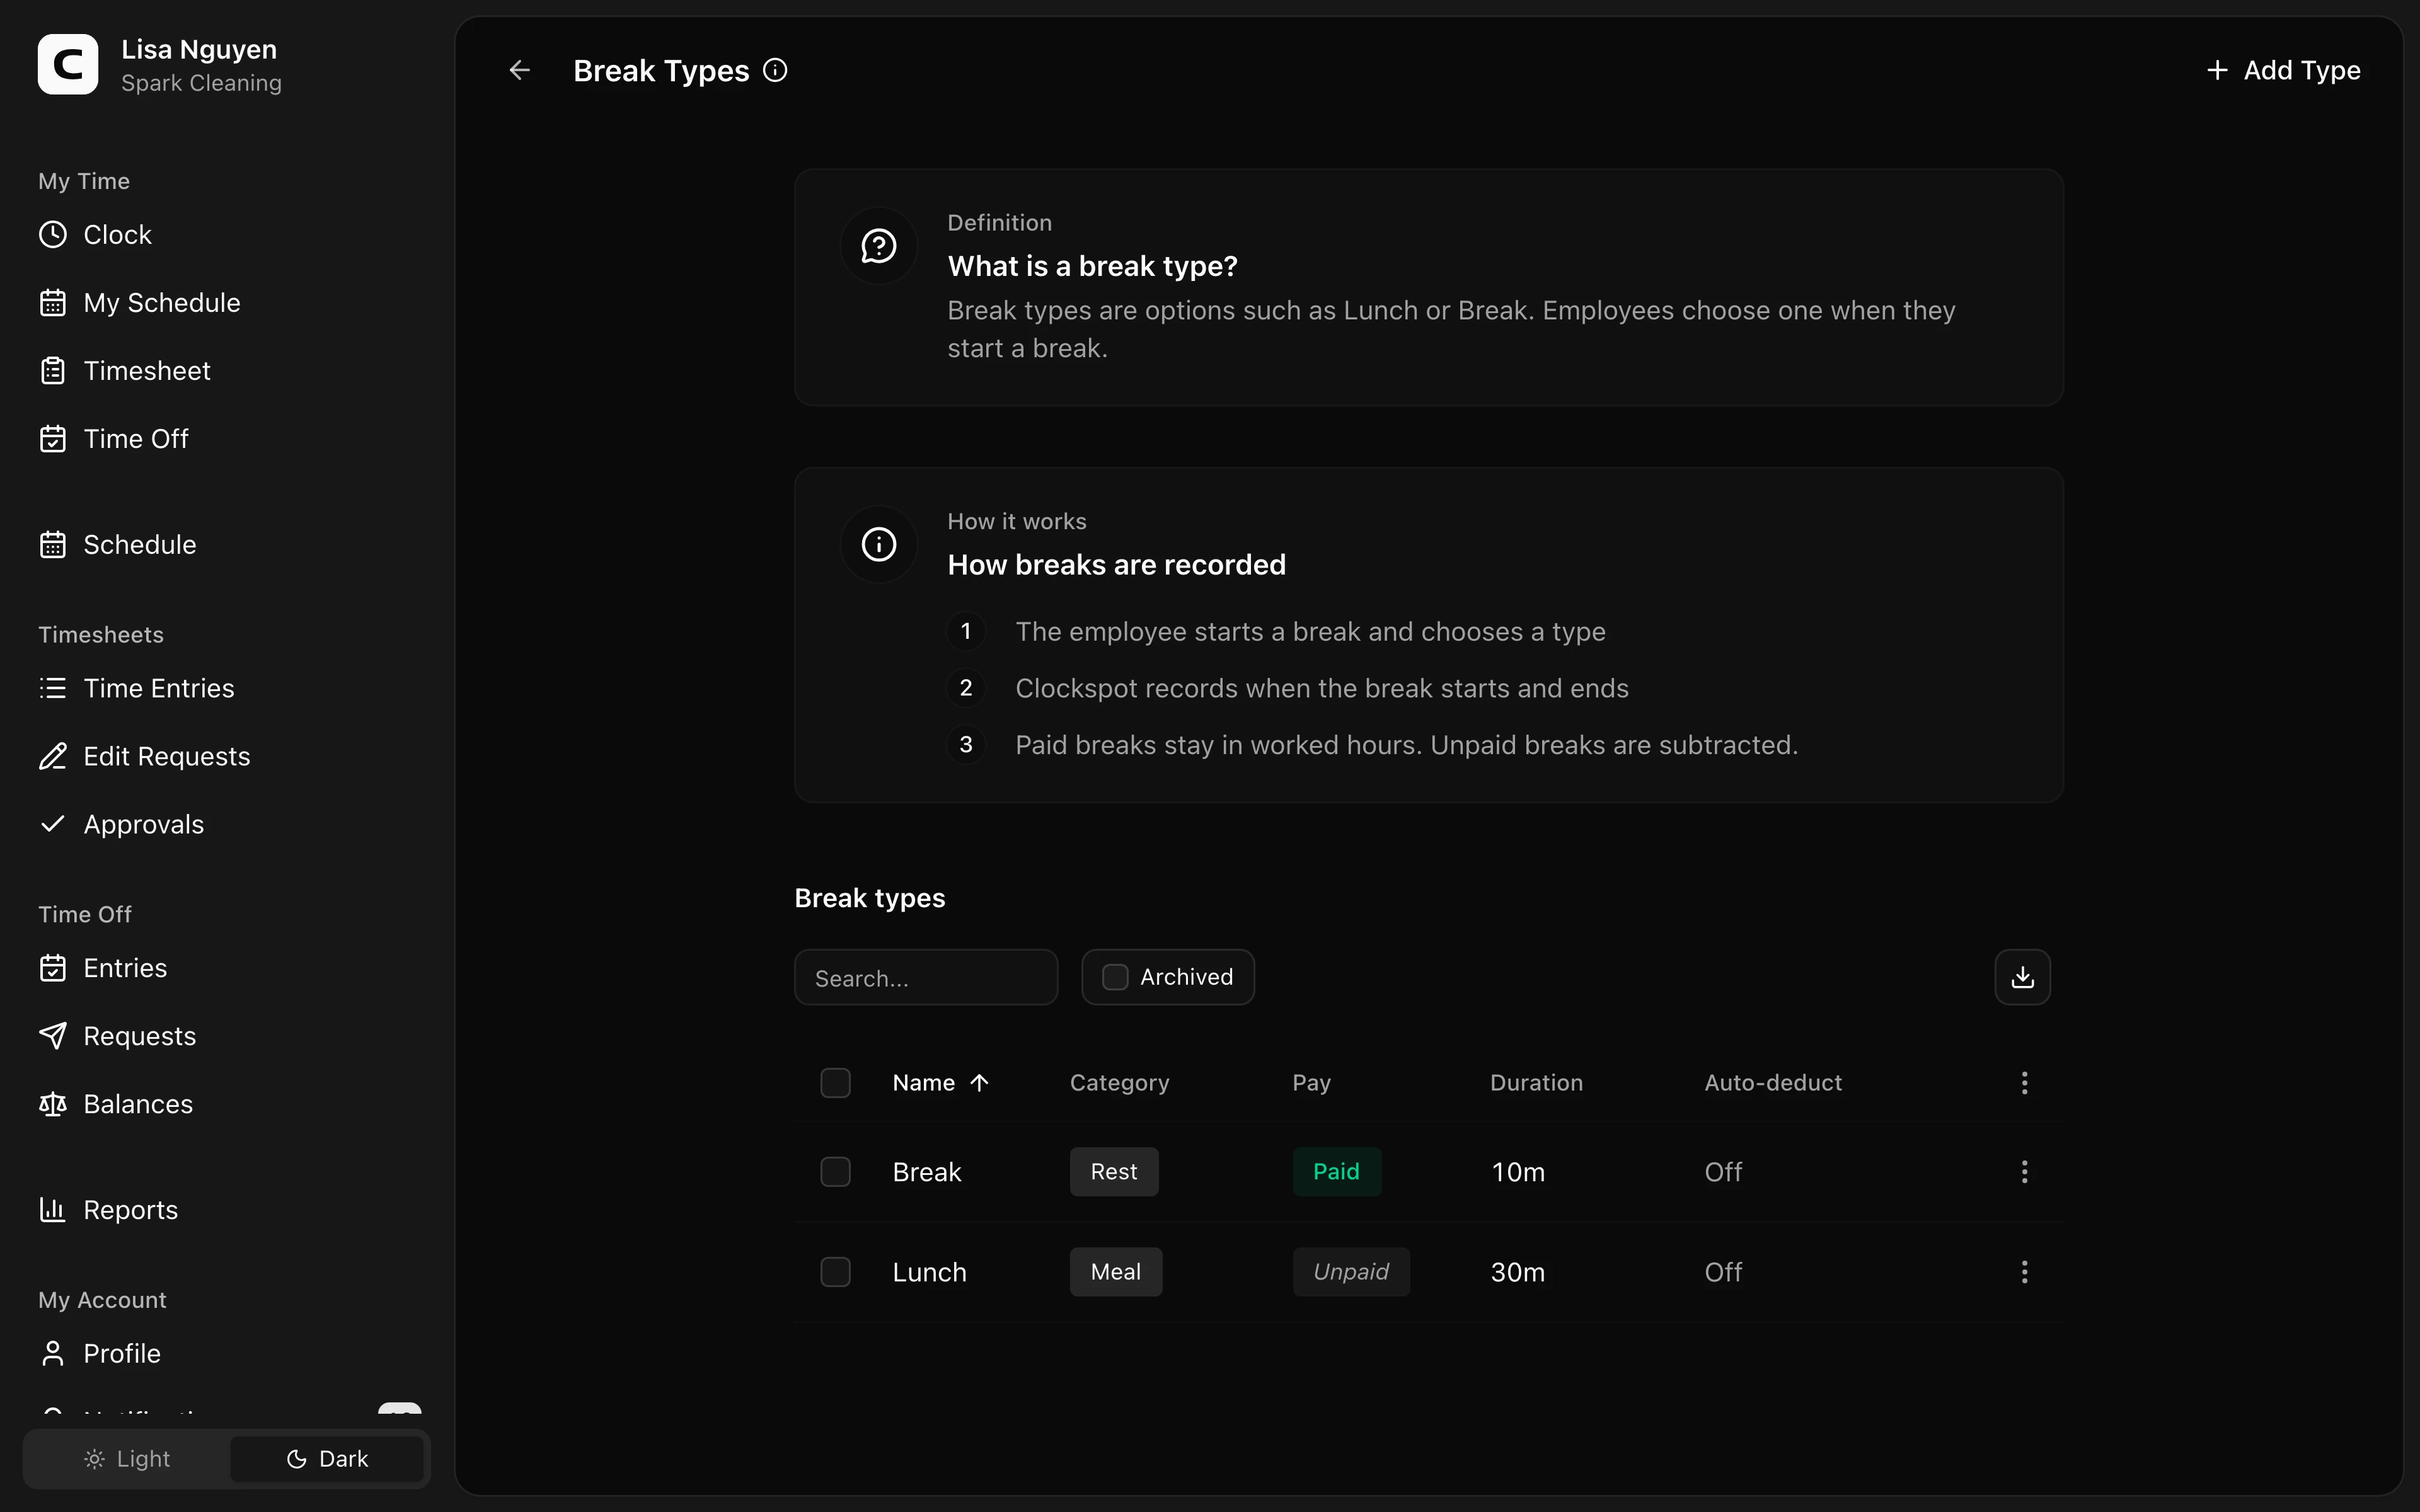This screenshot has height=1512, width=2420.
Task: Click the definition question bubble icon
Action: click(879, 246)
